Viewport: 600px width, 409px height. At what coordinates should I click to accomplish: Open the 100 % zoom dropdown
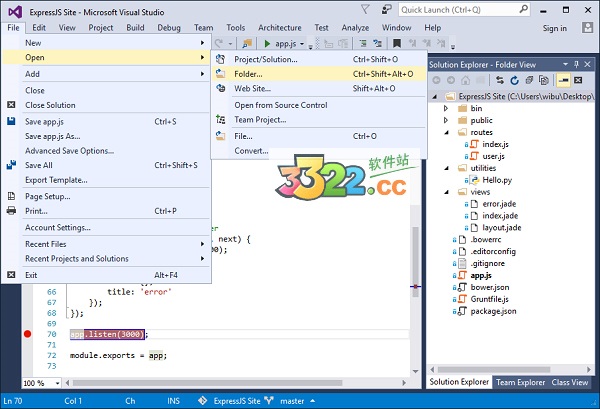point(57,383)
